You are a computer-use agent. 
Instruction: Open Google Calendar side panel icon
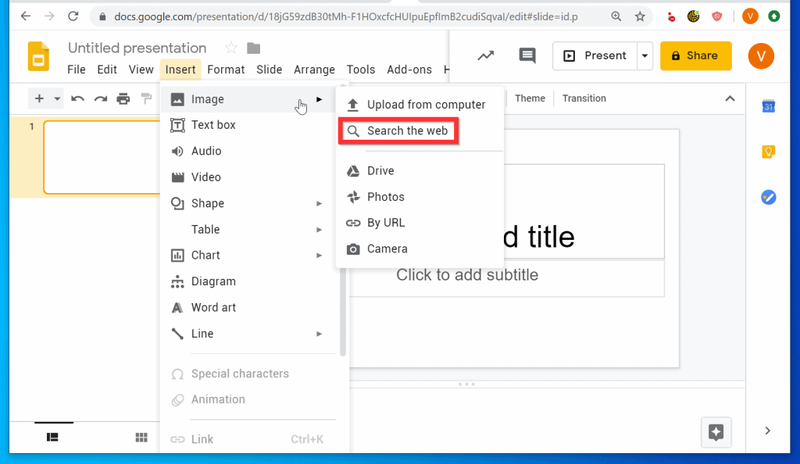[768, 106]
